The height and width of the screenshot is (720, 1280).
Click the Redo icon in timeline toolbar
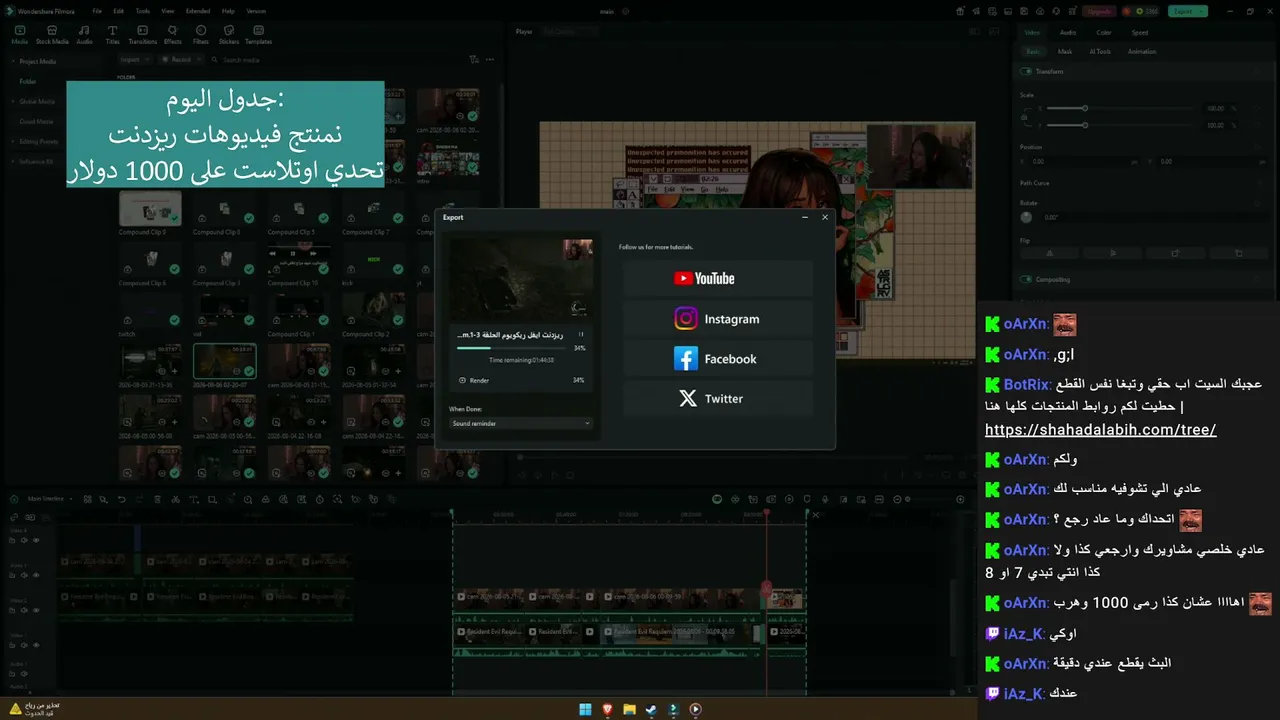(x=139, y=499)
